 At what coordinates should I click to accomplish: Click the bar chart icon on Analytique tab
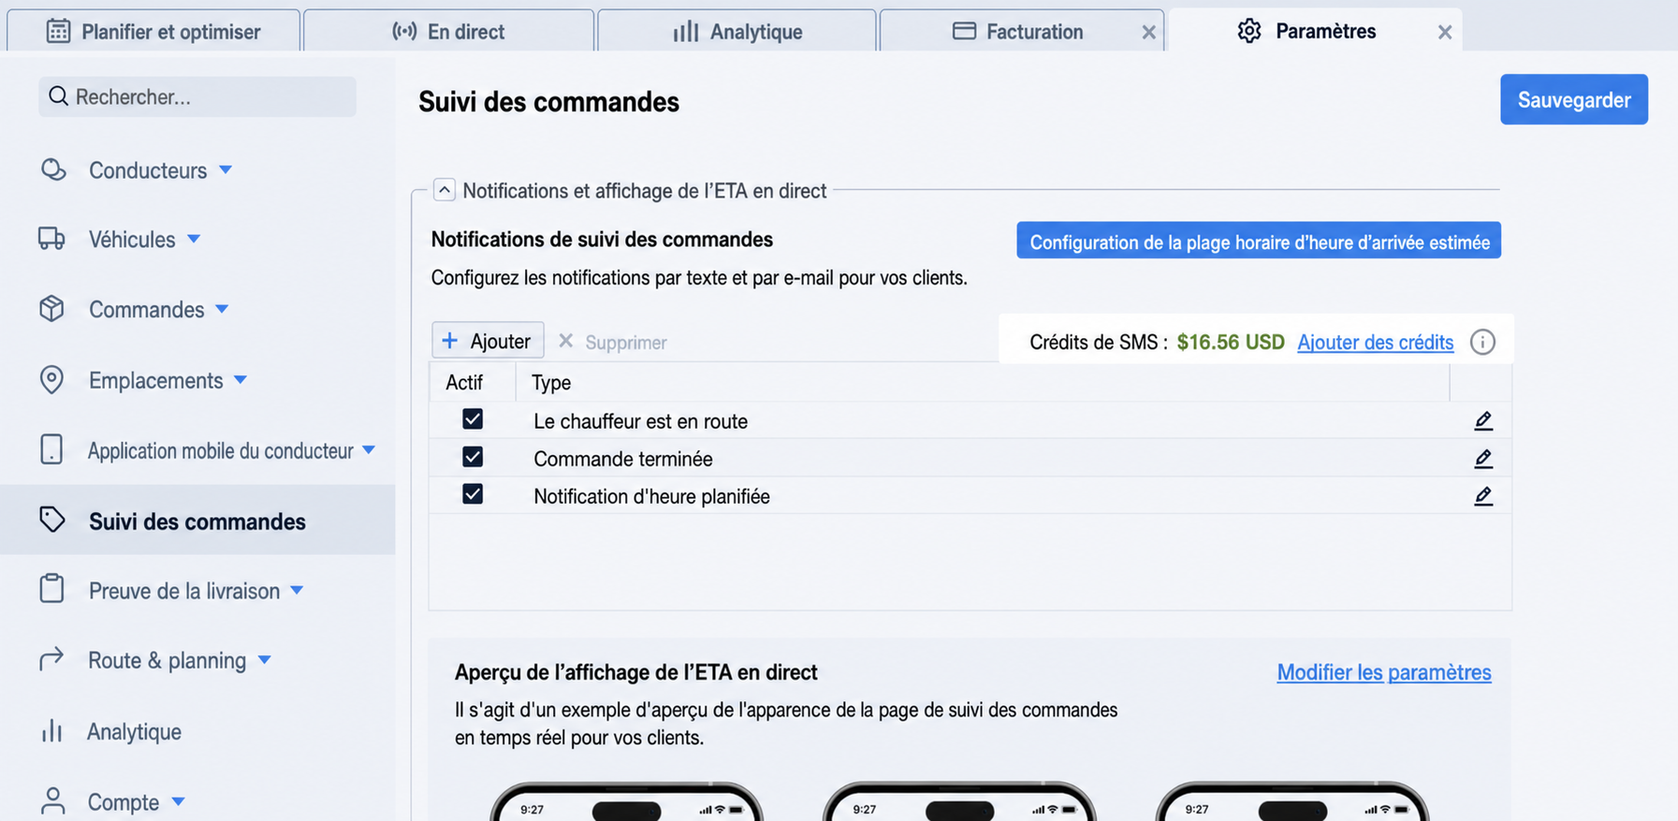pos(686,31)
